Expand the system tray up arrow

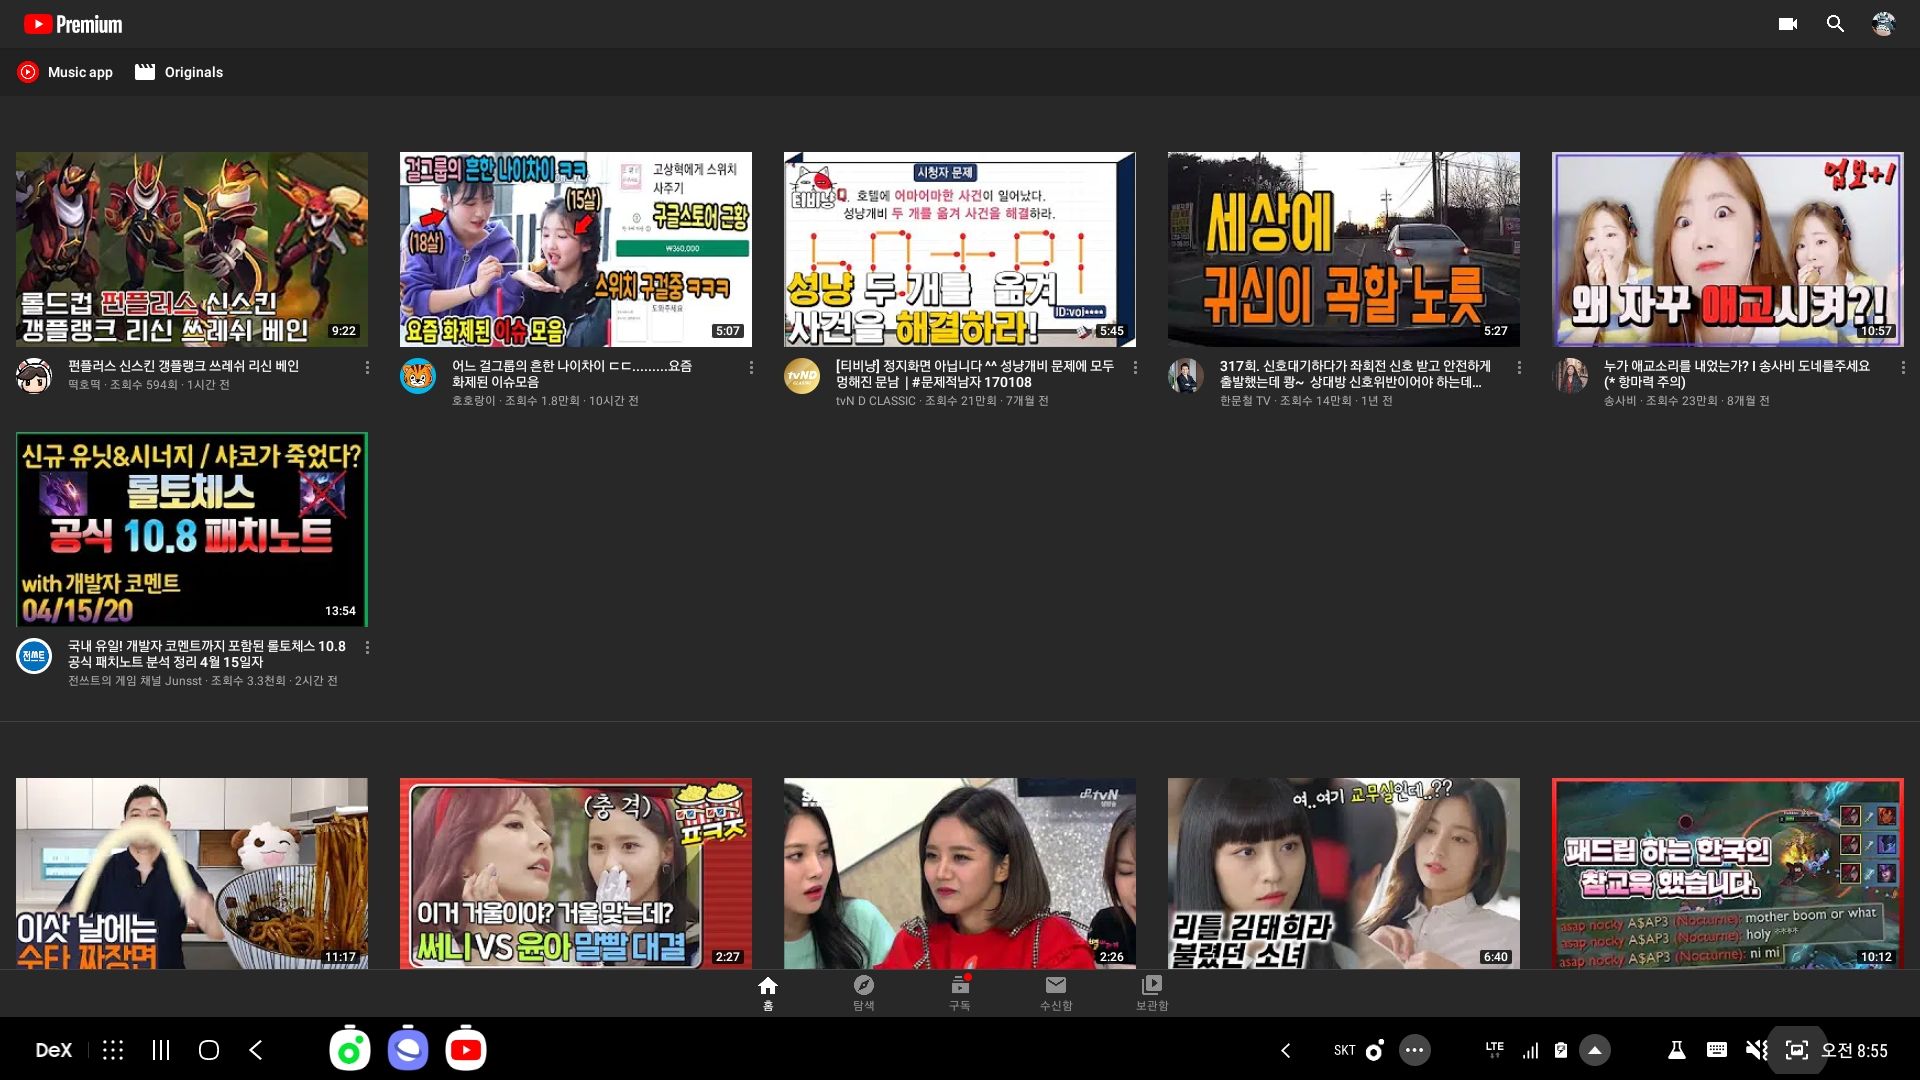point(1595,1050)
